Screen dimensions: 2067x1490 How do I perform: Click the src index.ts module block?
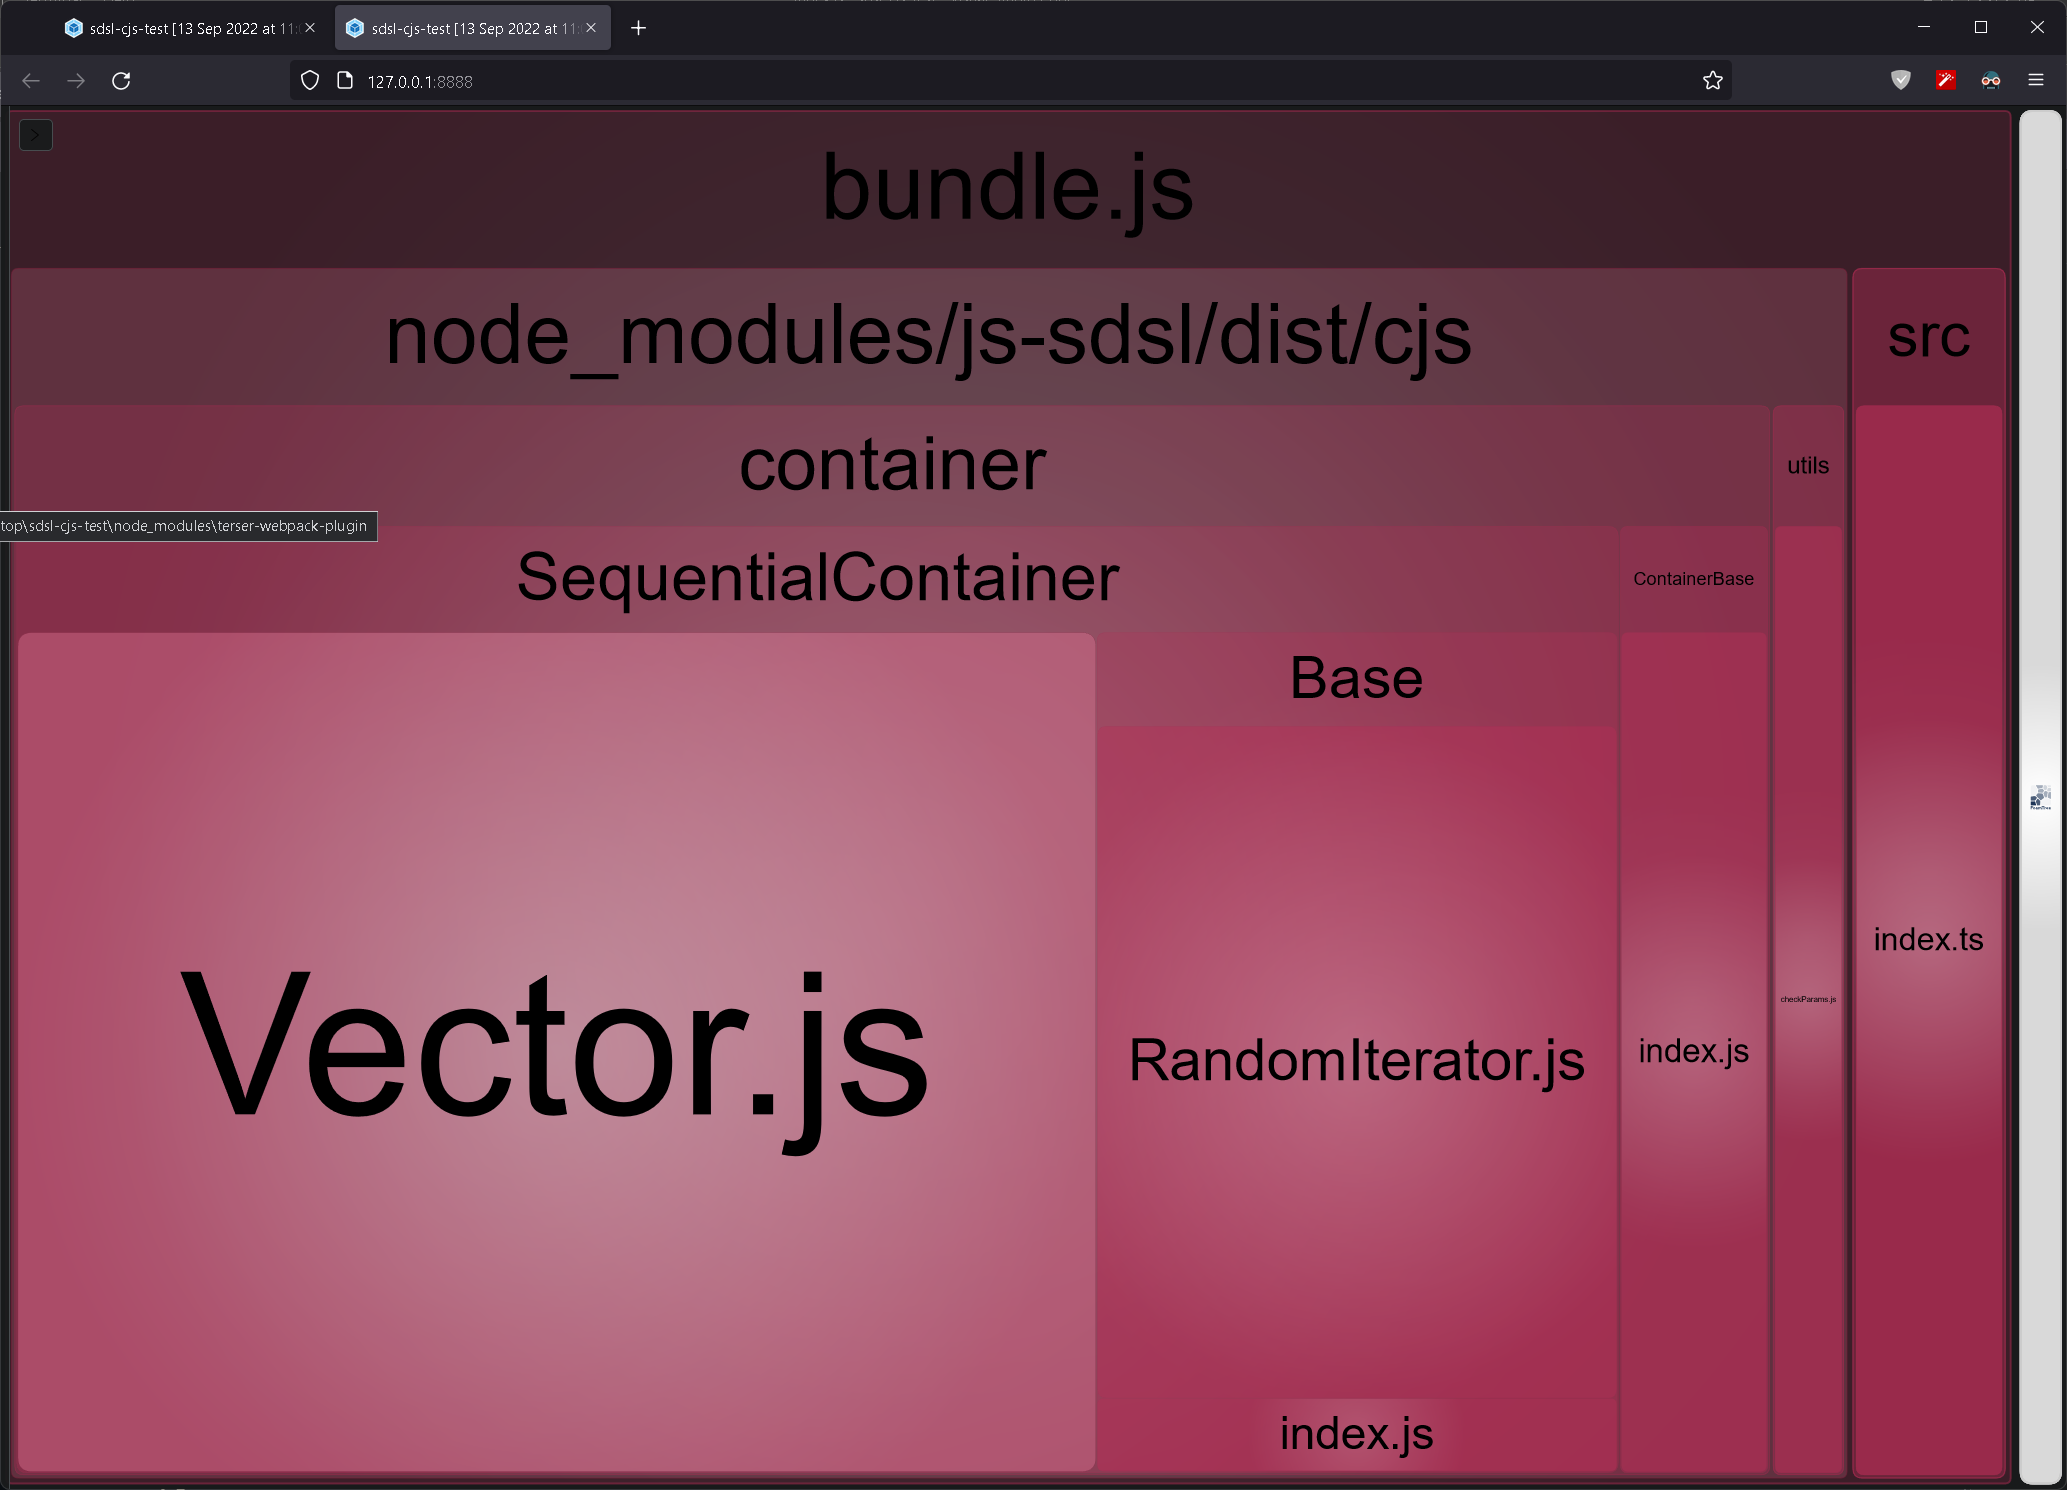tap(1927, 938)
